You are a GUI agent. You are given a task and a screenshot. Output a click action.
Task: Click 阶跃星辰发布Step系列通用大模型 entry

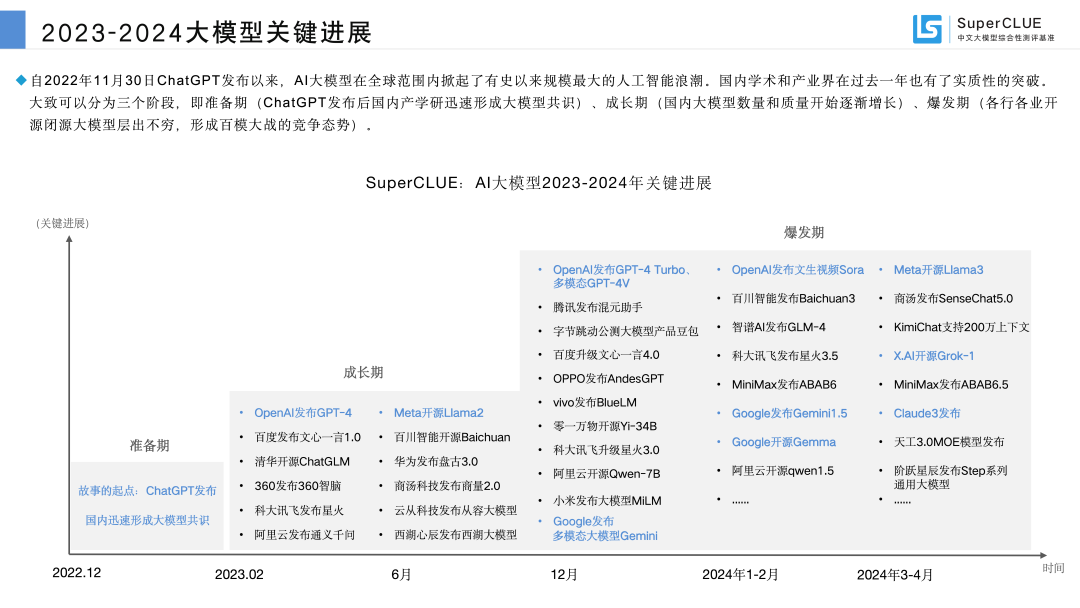point(951,478)
